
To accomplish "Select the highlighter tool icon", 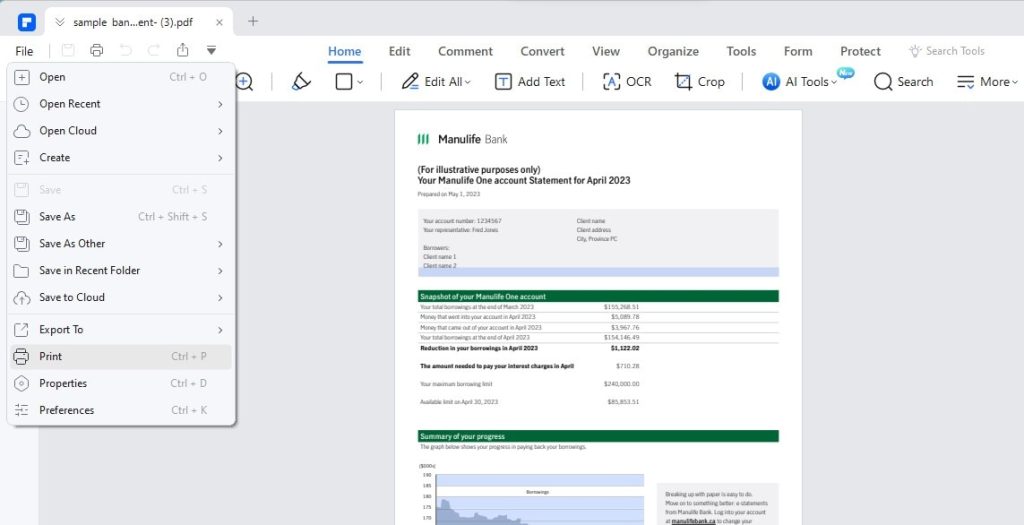I will [x=301, y=82].
